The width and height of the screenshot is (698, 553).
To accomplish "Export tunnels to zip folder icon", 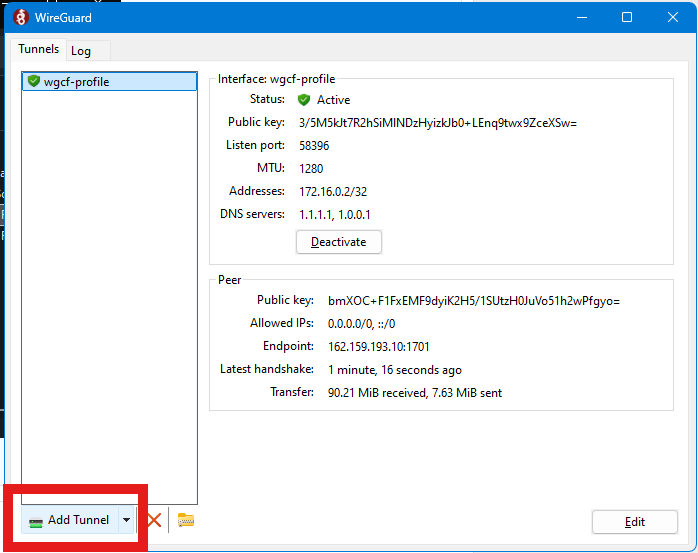I will coord(186,520).
